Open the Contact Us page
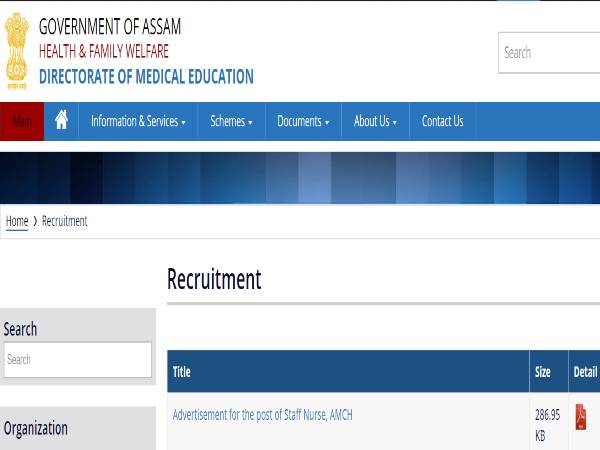 [442, 121]
